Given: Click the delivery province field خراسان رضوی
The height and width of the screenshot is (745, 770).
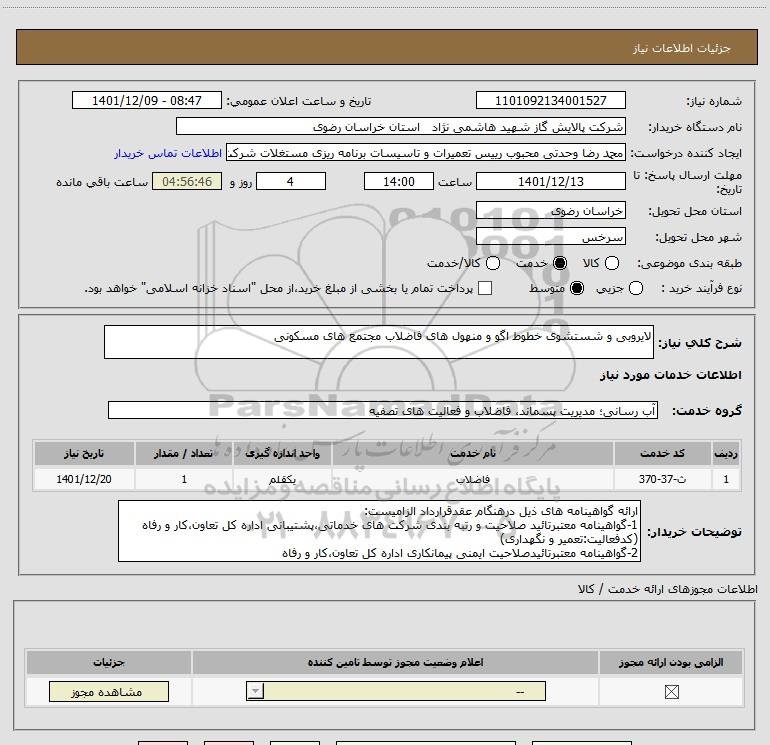Looking at the screenshot, I should (550, 211).
